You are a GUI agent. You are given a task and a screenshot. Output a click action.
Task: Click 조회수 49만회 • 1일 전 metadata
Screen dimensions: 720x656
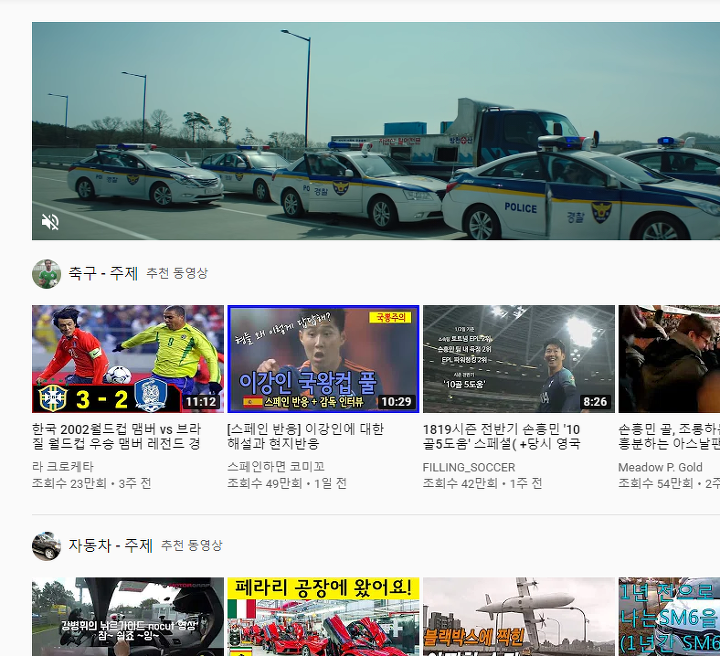point(287,483)
